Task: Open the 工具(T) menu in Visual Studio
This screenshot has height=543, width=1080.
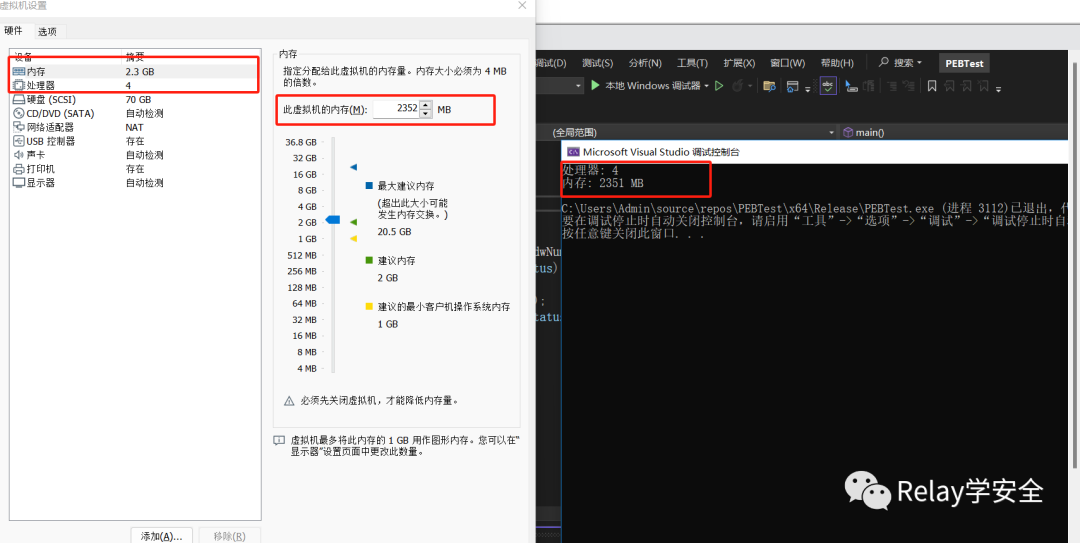Action: [x=692, y=63]
